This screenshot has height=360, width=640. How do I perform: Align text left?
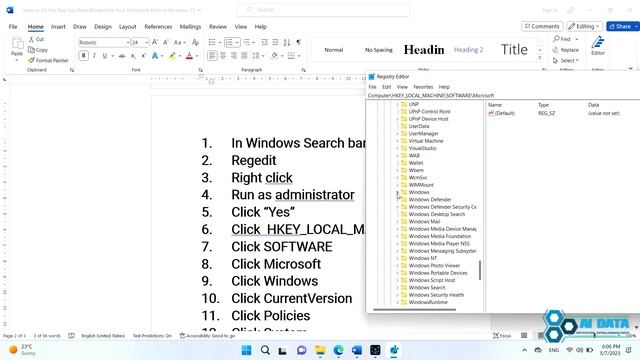click(212, 56)
